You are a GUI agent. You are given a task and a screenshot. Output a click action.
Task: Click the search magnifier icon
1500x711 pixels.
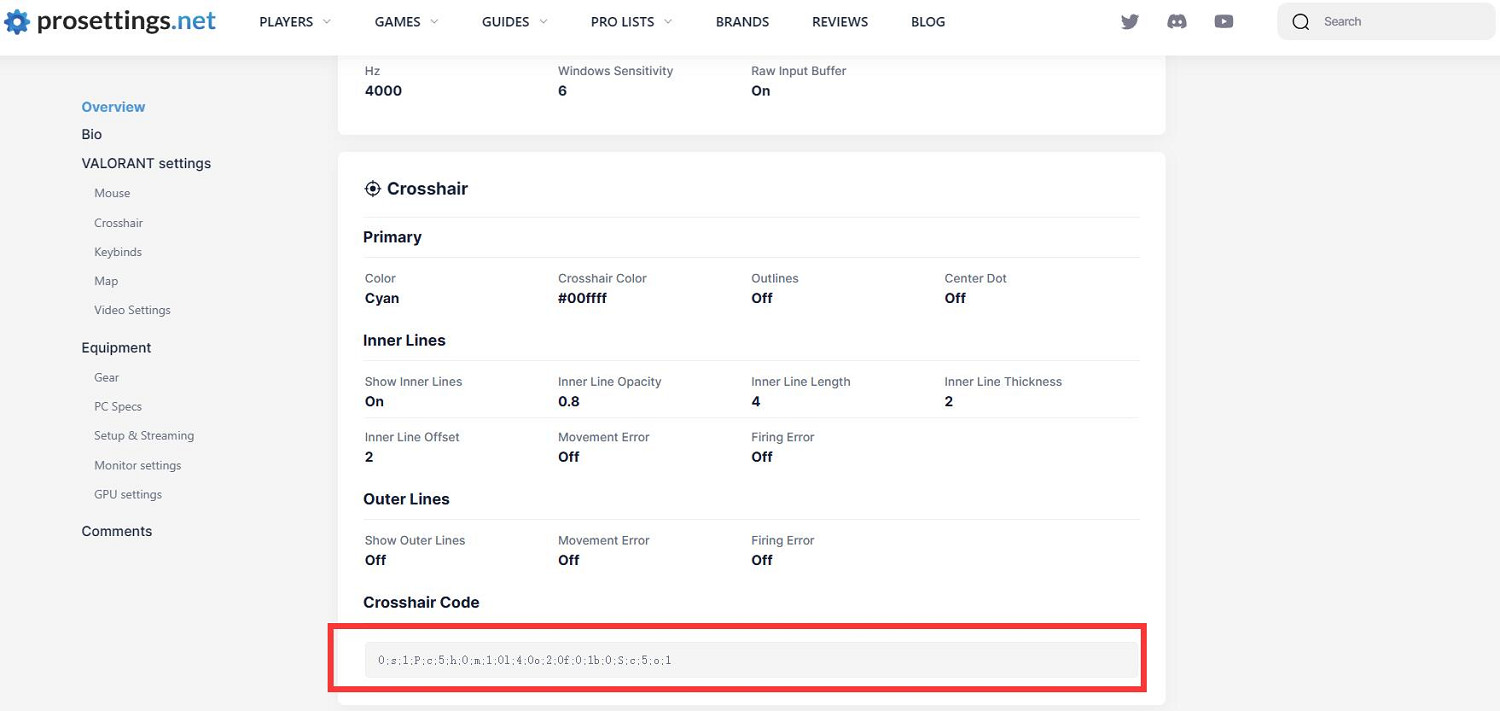1300,22
